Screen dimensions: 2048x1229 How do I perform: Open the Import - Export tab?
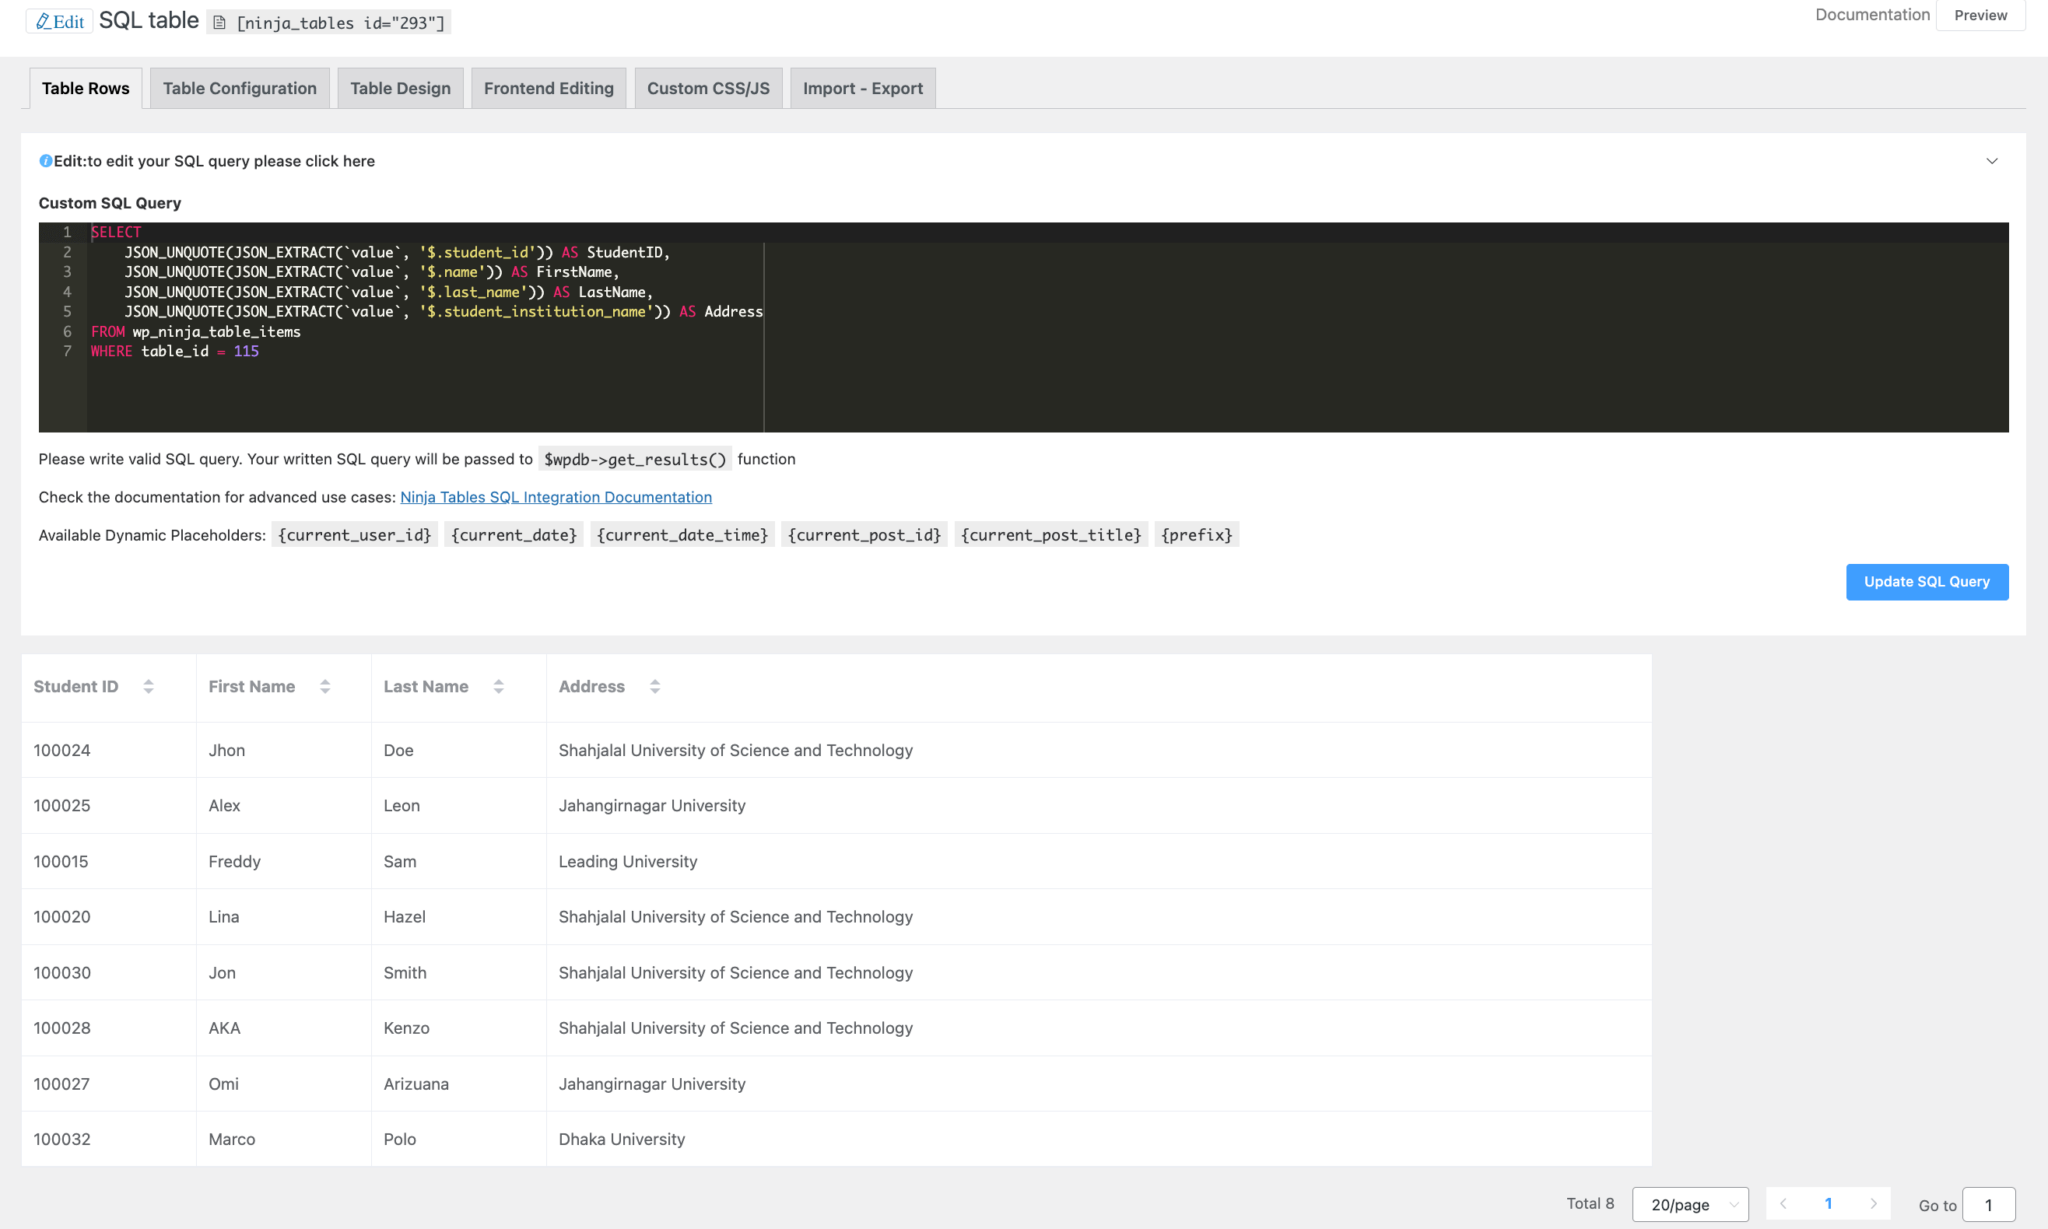[862, 88]
